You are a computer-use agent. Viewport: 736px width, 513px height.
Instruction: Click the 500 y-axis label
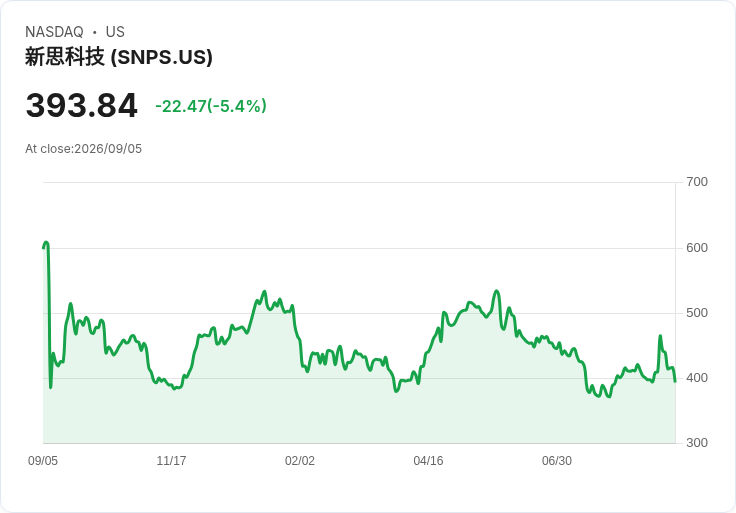[697, 313]
